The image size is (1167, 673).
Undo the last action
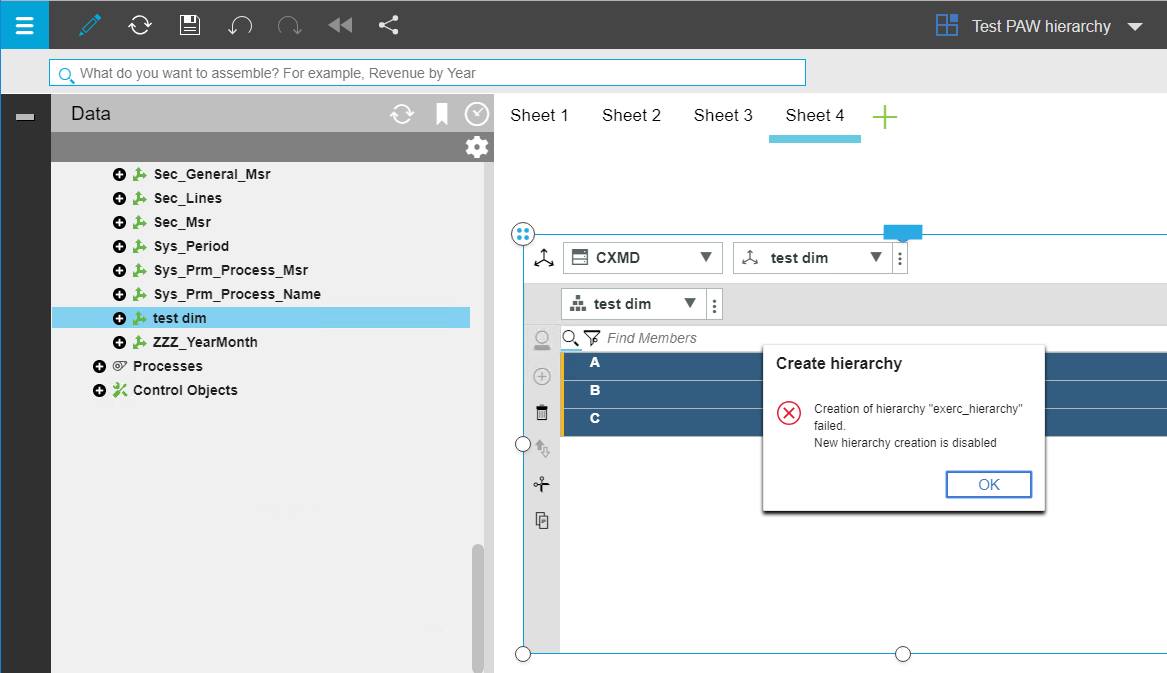[240, 25]
